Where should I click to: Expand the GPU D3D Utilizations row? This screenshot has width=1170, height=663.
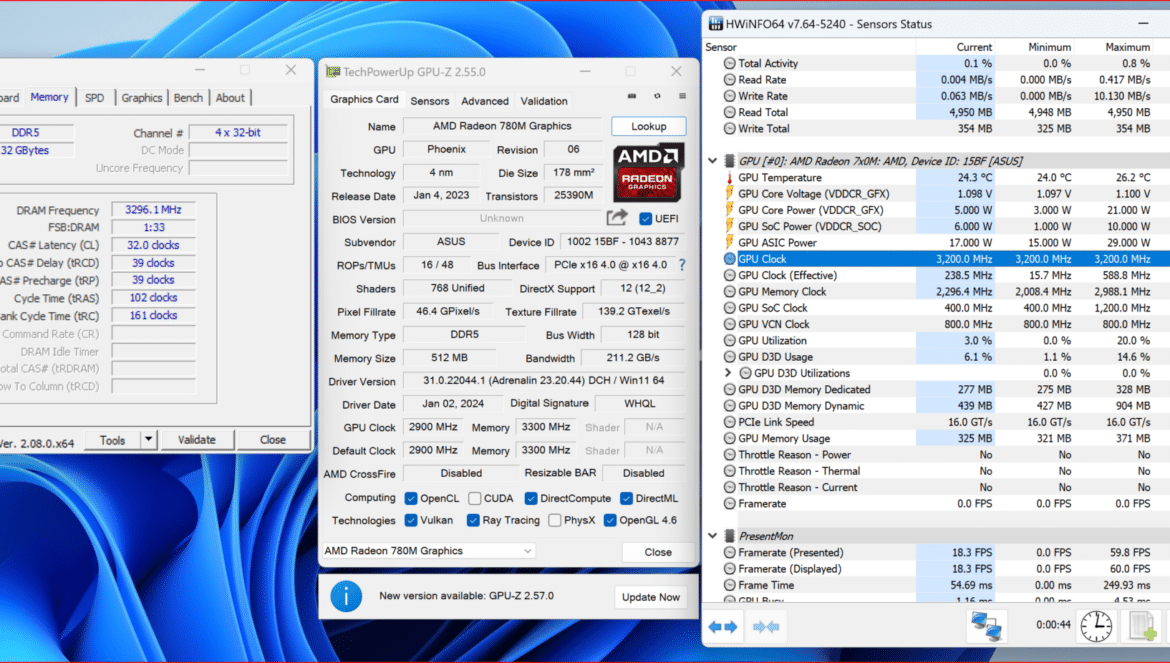tap(728, 373)
